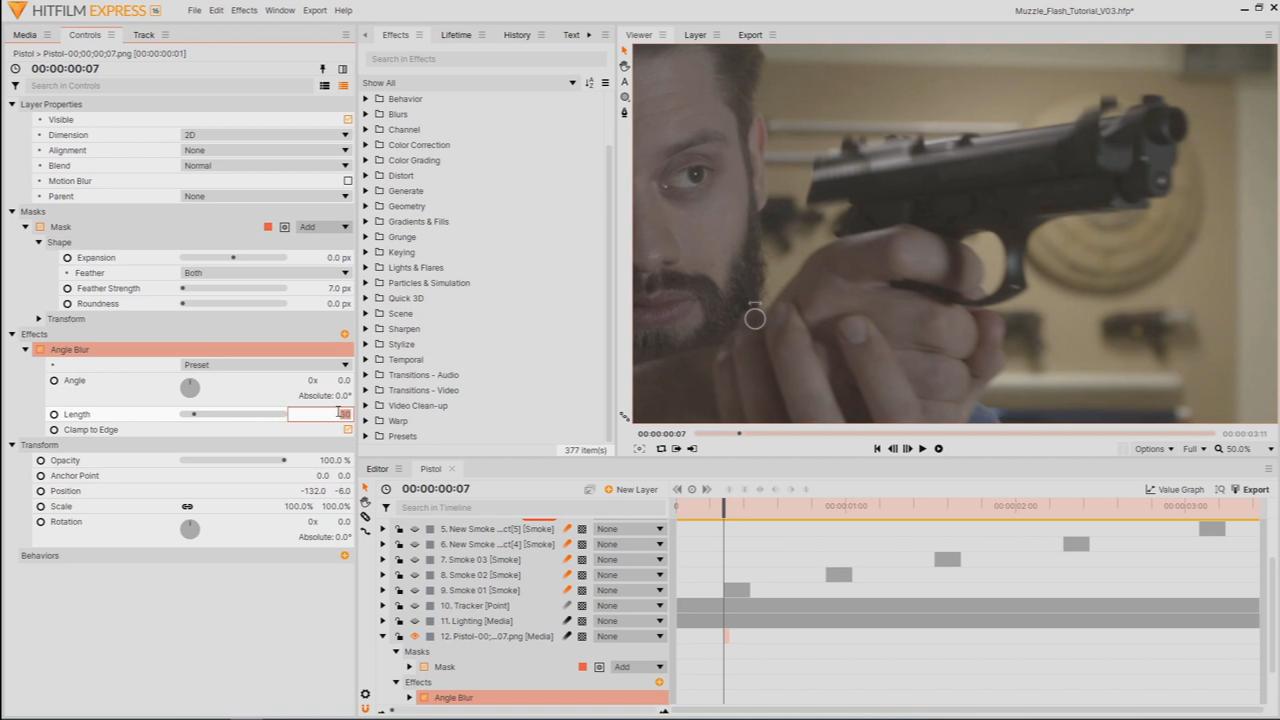Screen dimensions: 1280x720
Task: Click the Search in Effects field
Action: [x=487, y=59]
